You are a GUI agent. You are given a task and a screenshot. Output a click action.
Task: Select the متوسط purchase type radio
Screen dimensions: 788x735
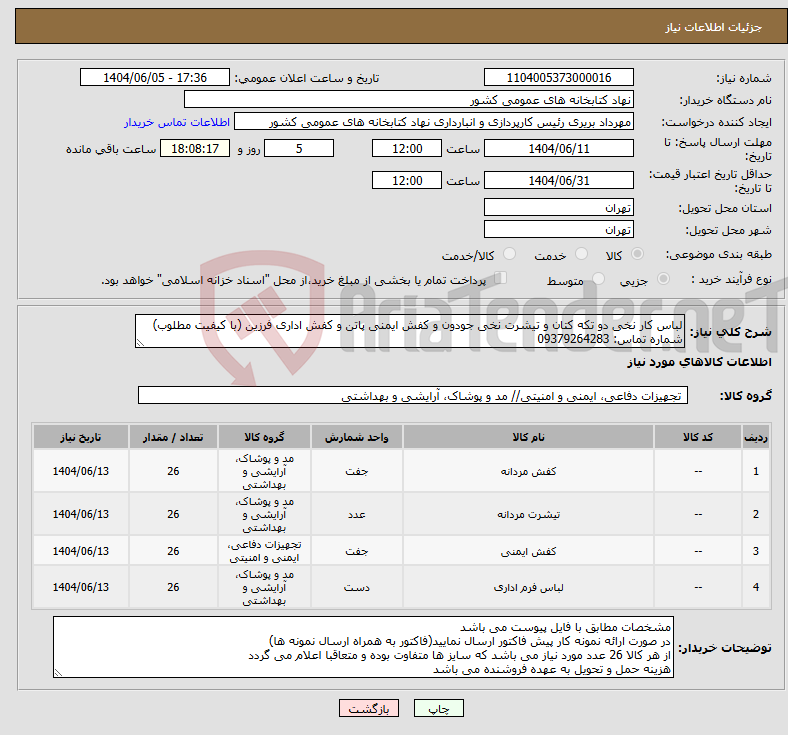coord(598,278)
